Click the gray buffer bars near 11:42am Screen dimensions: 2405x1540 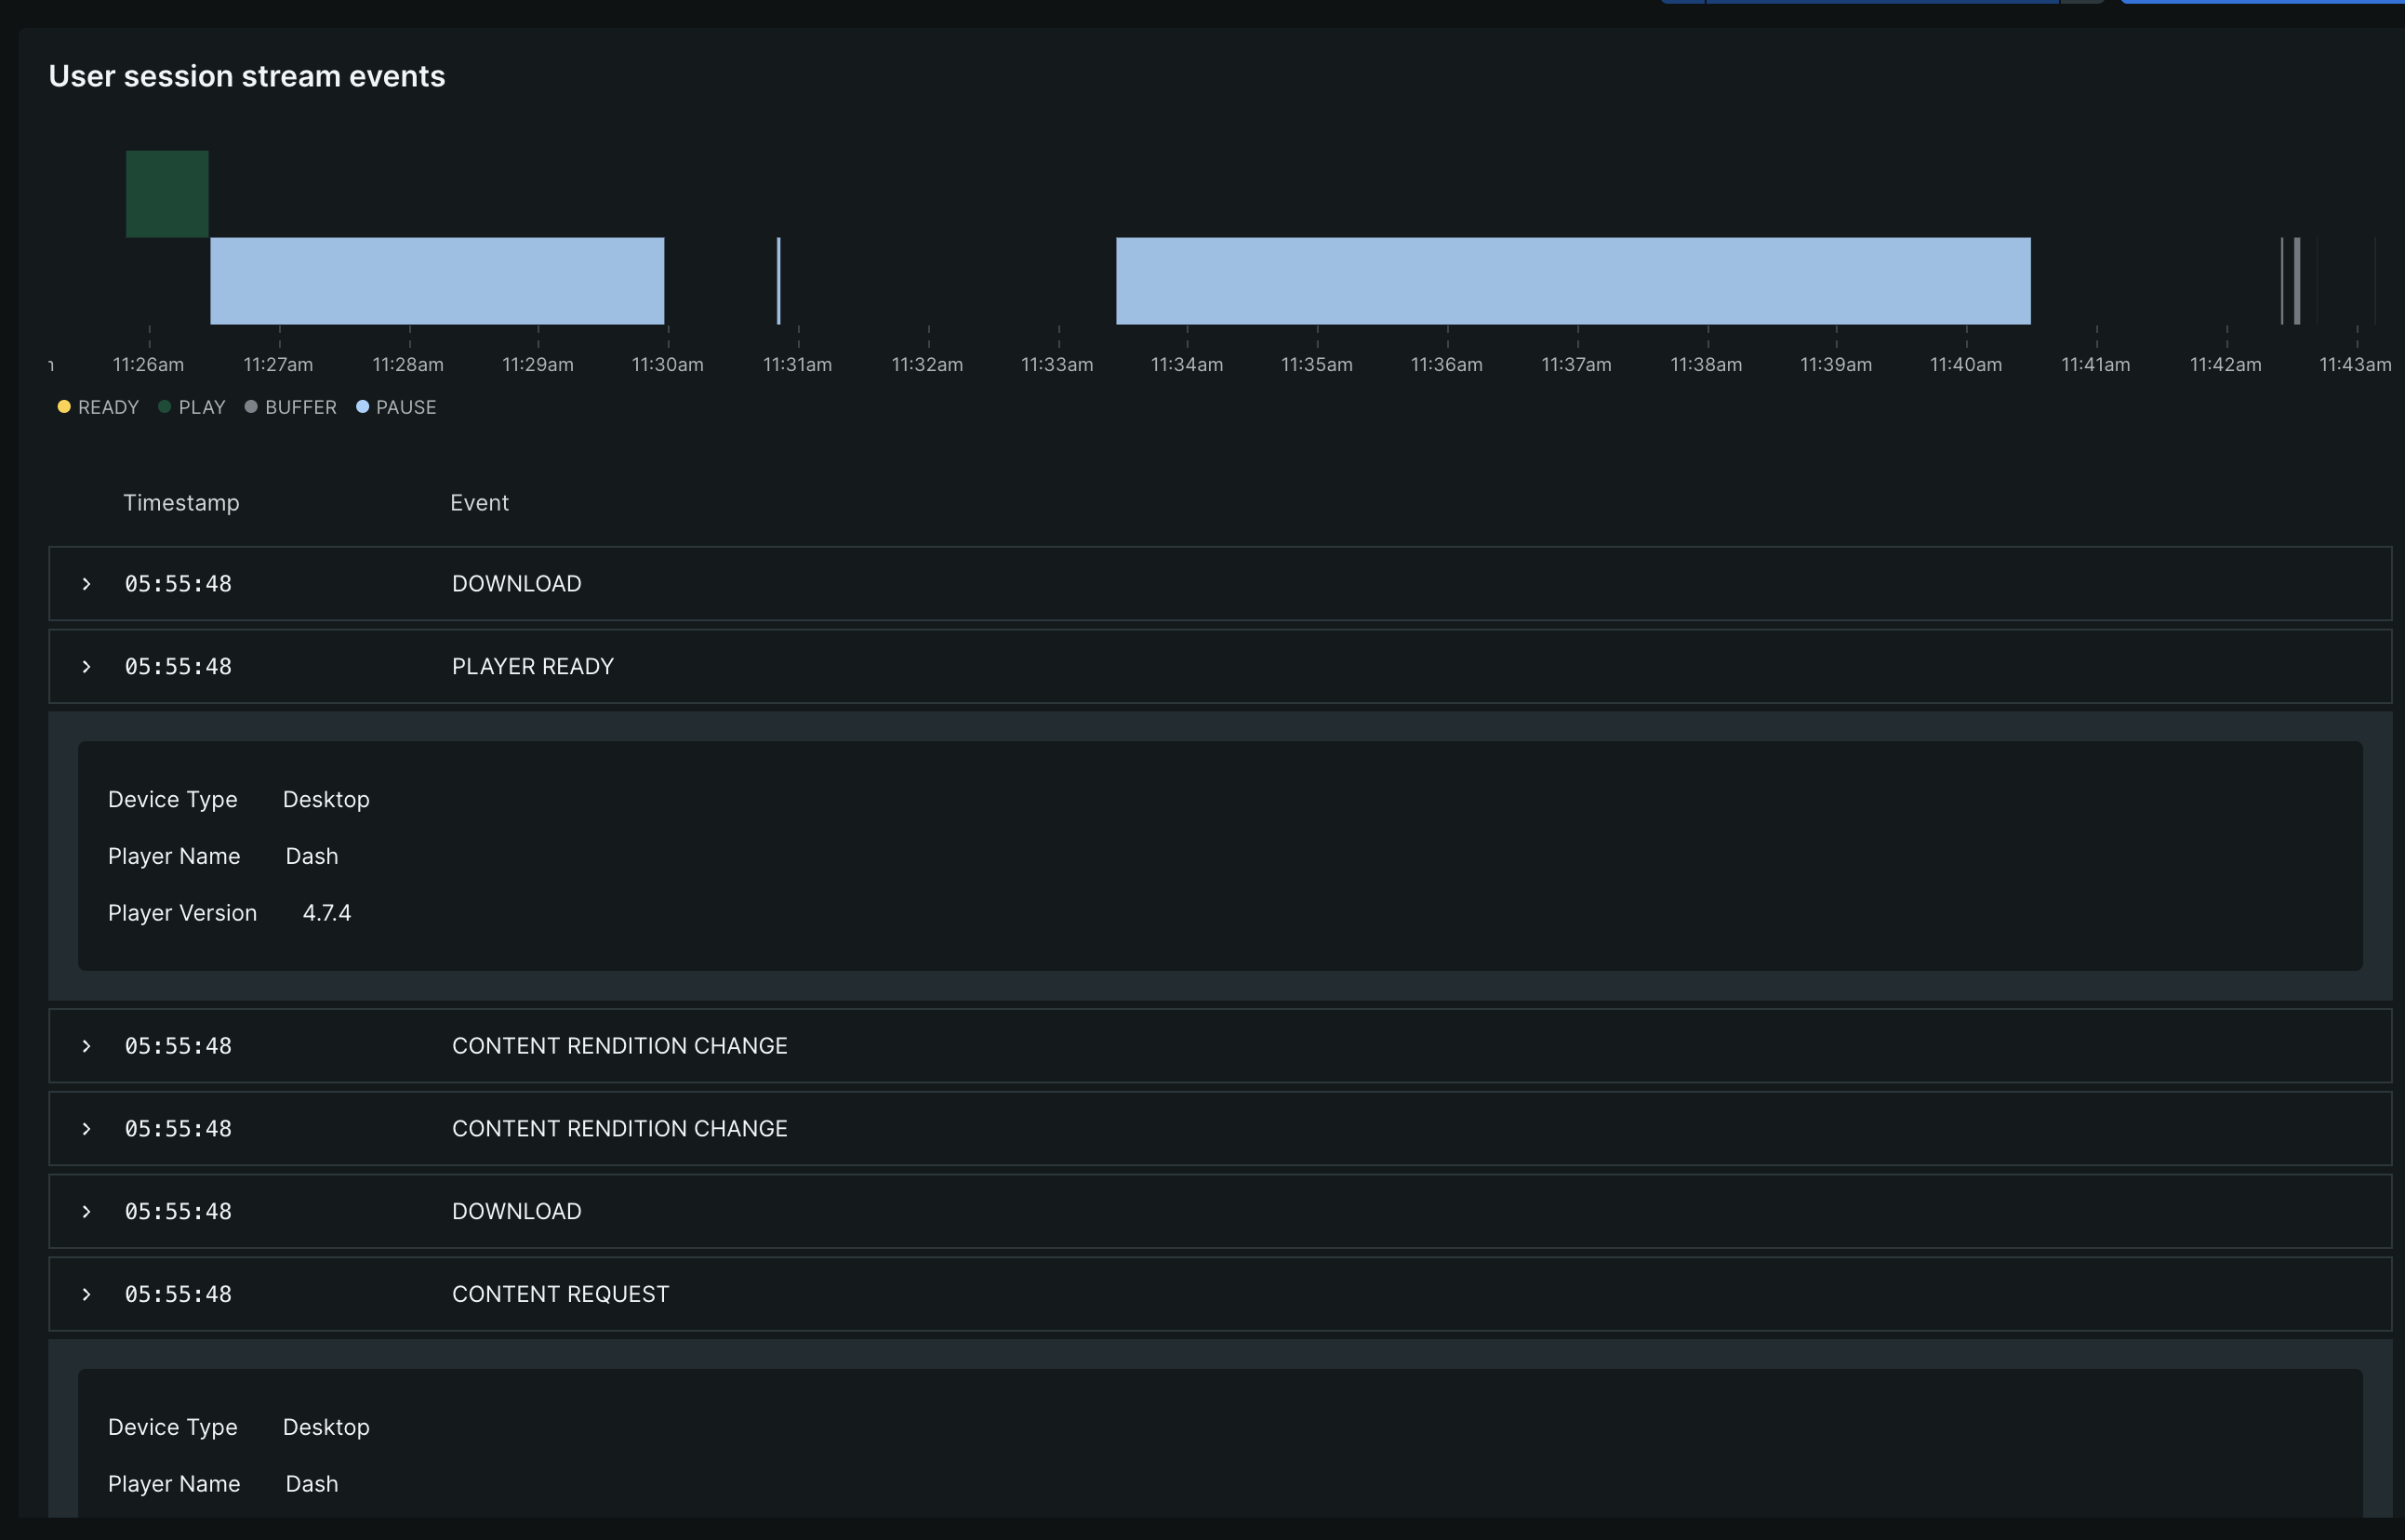[x=2296, y=281]
